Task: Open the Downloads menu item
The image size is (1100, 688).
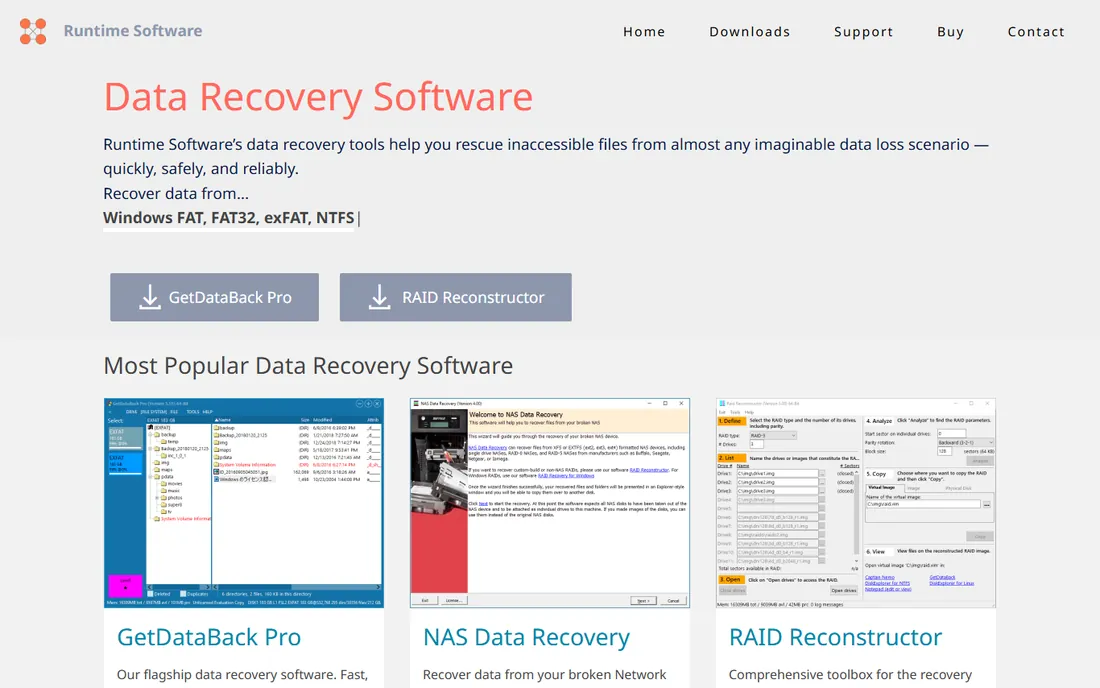Action: pyautogui.click(x=749, y=32)
